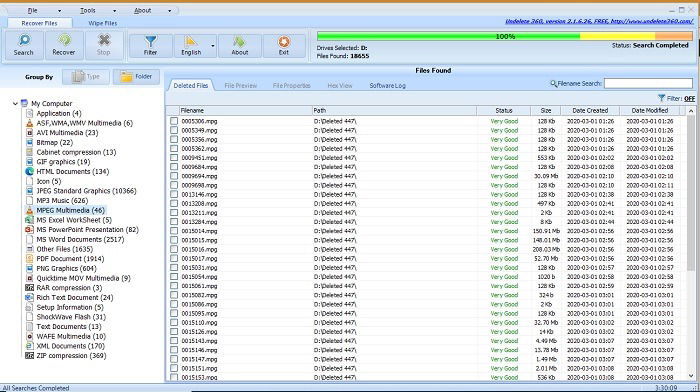Collapse the My Computer tree node
The height and width of the screenshot is (392, 700).
[x=15, y=104]
